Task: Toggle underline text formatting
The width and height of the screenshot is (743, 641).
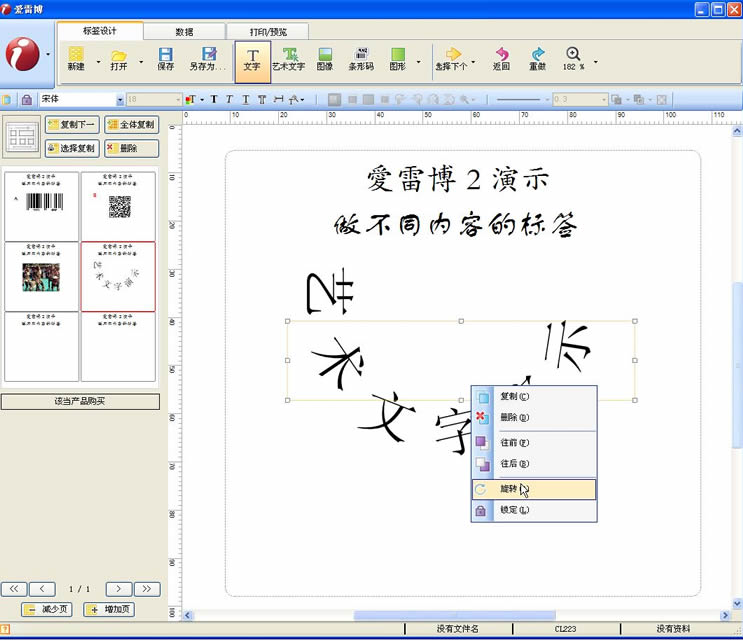Action: point(245,99)
